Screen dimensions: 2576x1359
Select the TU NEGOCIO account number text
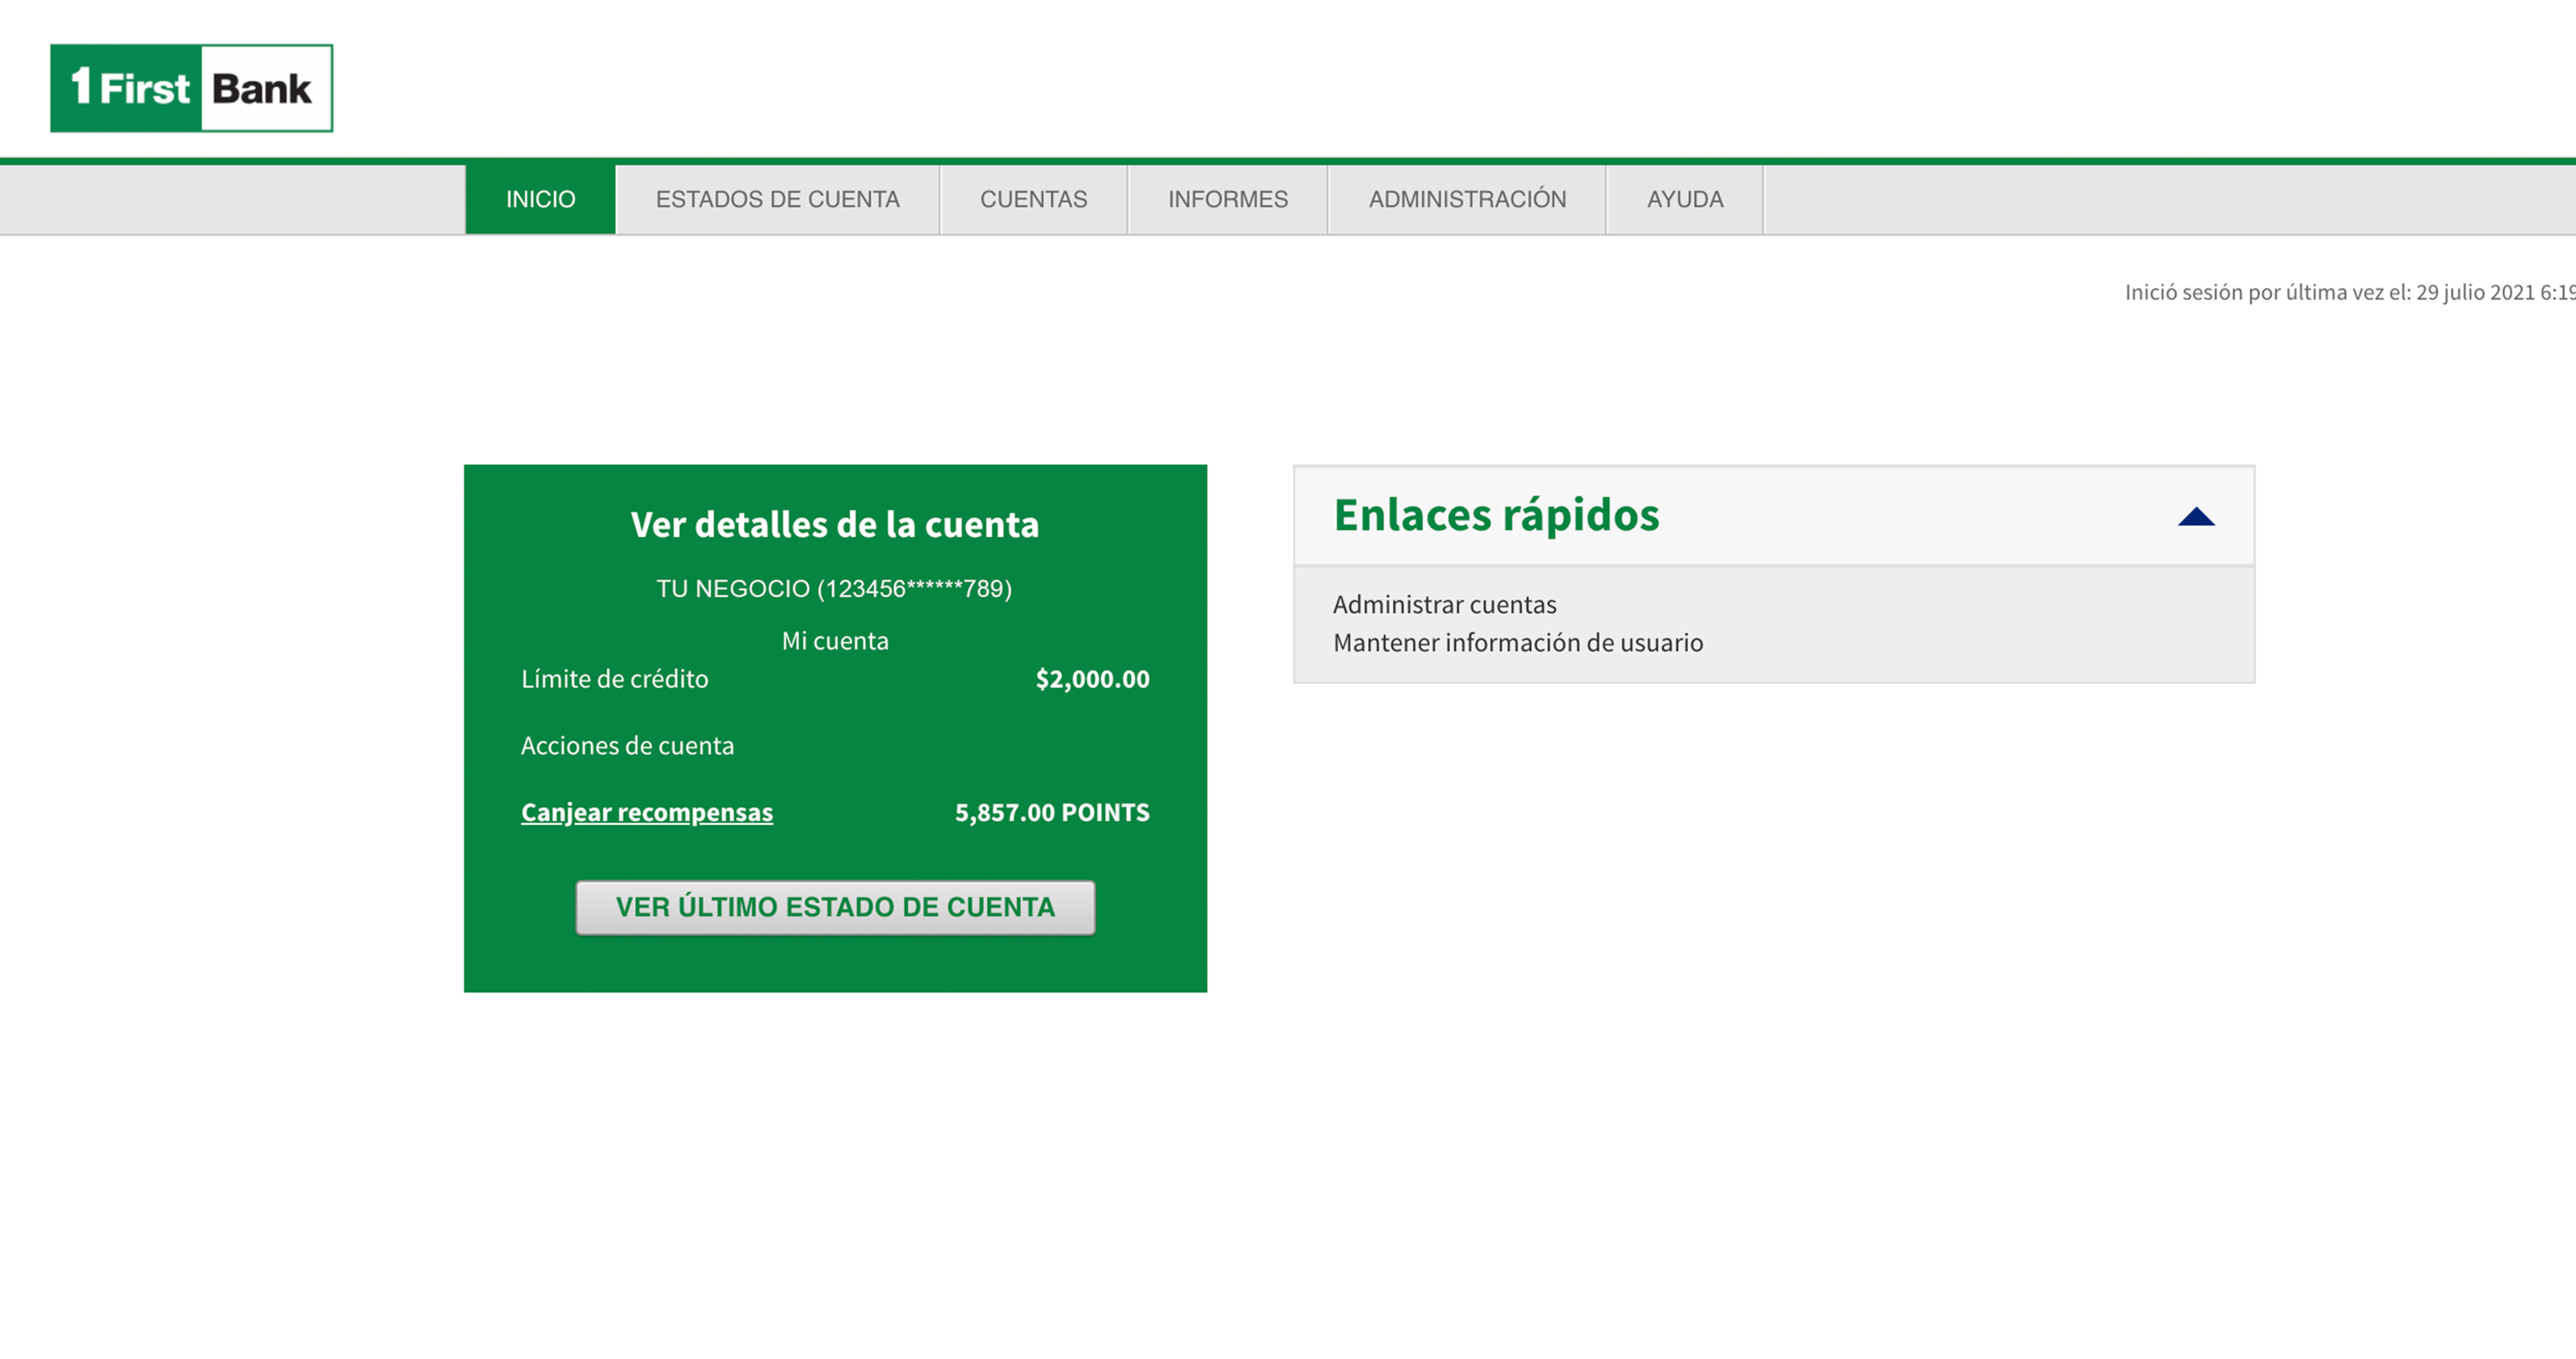834,588
